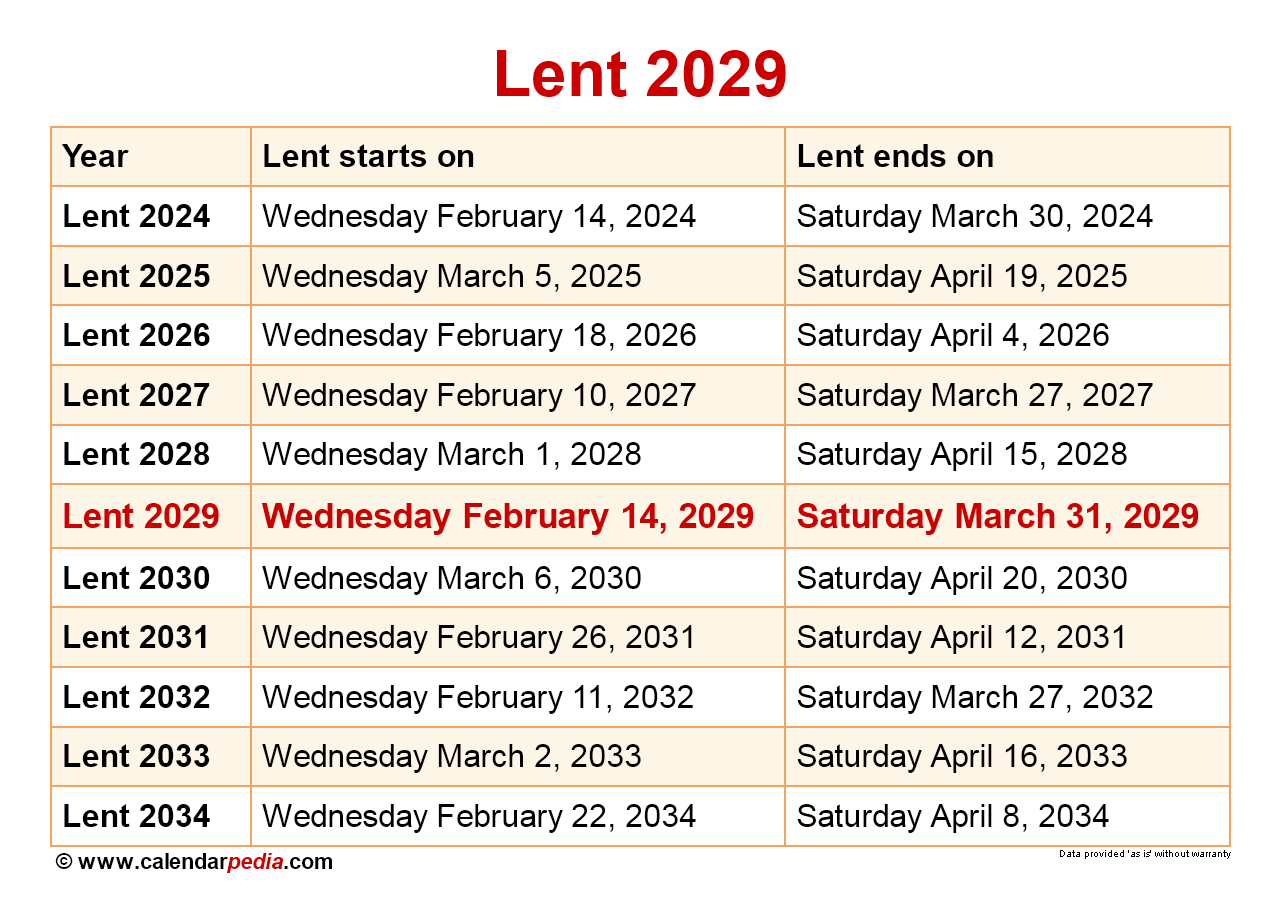Select the Lent 2026 row label
The image size is (1281, 923).
pos(136,335)
